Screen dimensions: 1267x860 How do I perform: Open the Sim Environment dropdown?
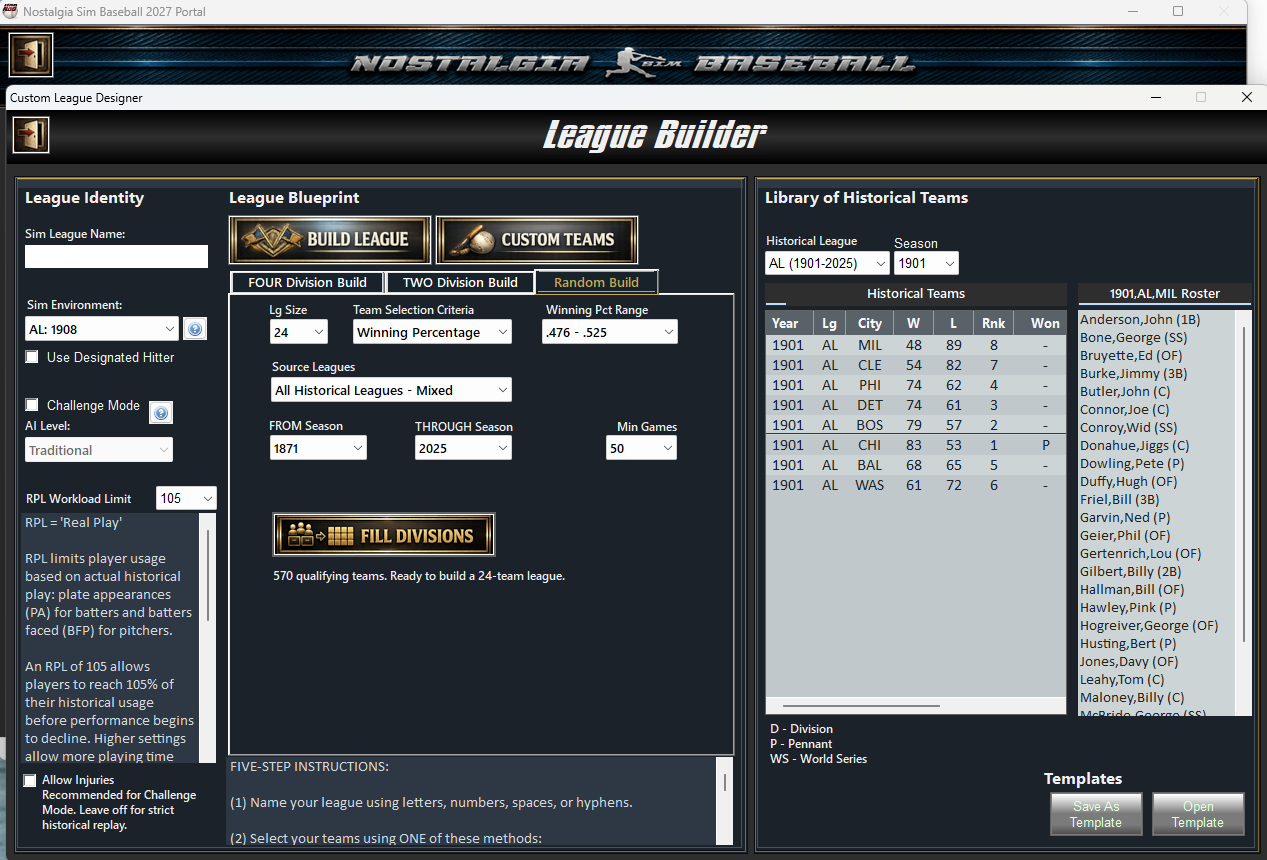click(102, 329)
